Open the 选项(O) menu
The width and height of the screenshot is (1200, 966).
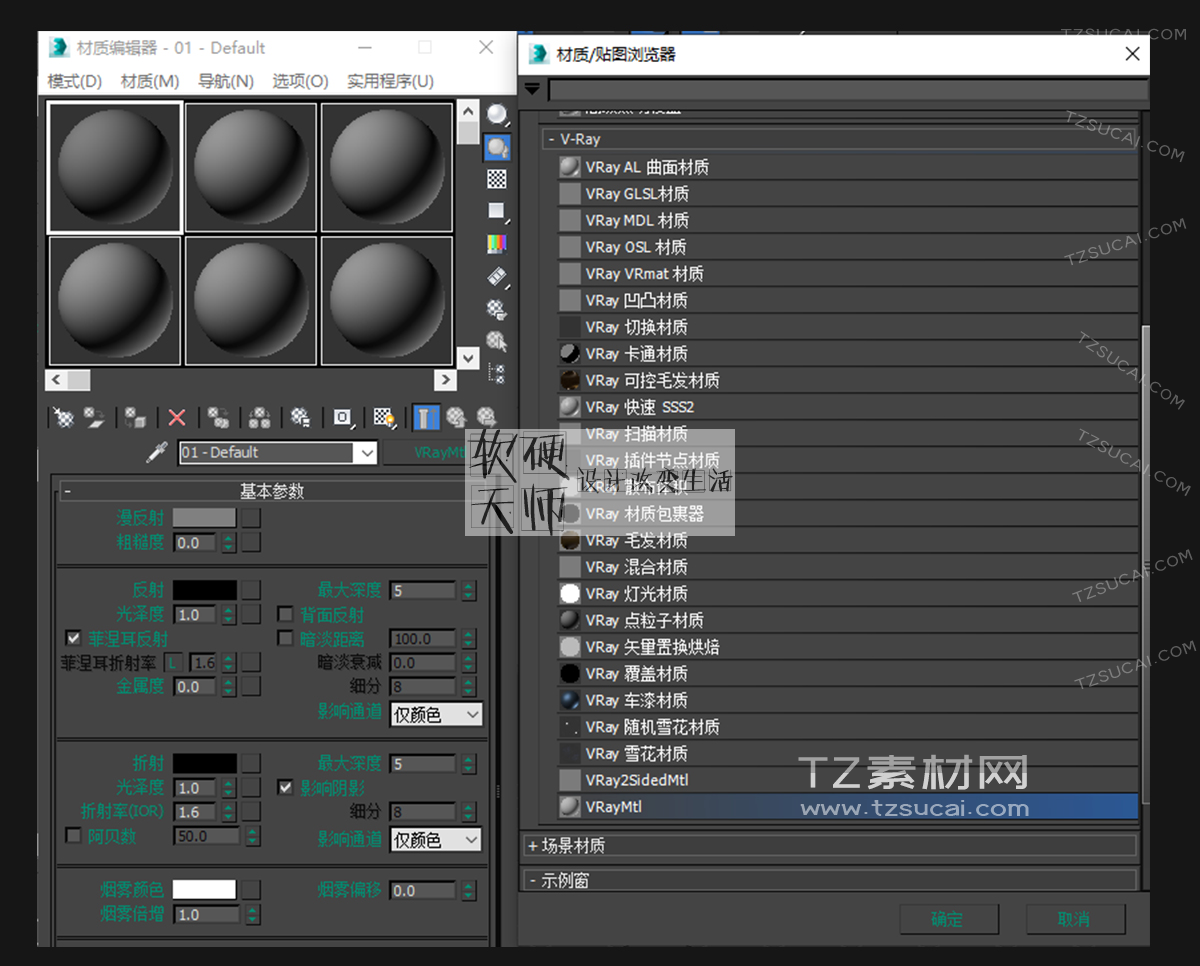click(300, 81)
